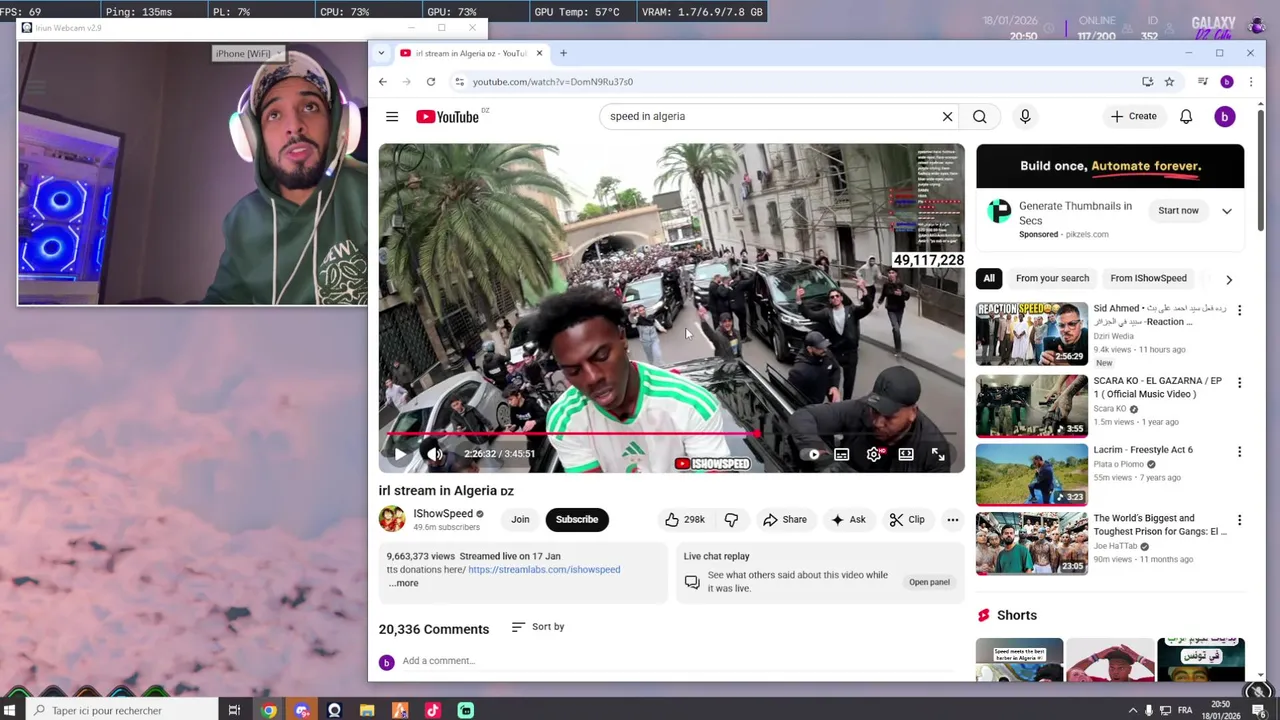The image size is (1280, 720).
Task: Open the YouTube account avatar menu
Action: point(1224,117)
